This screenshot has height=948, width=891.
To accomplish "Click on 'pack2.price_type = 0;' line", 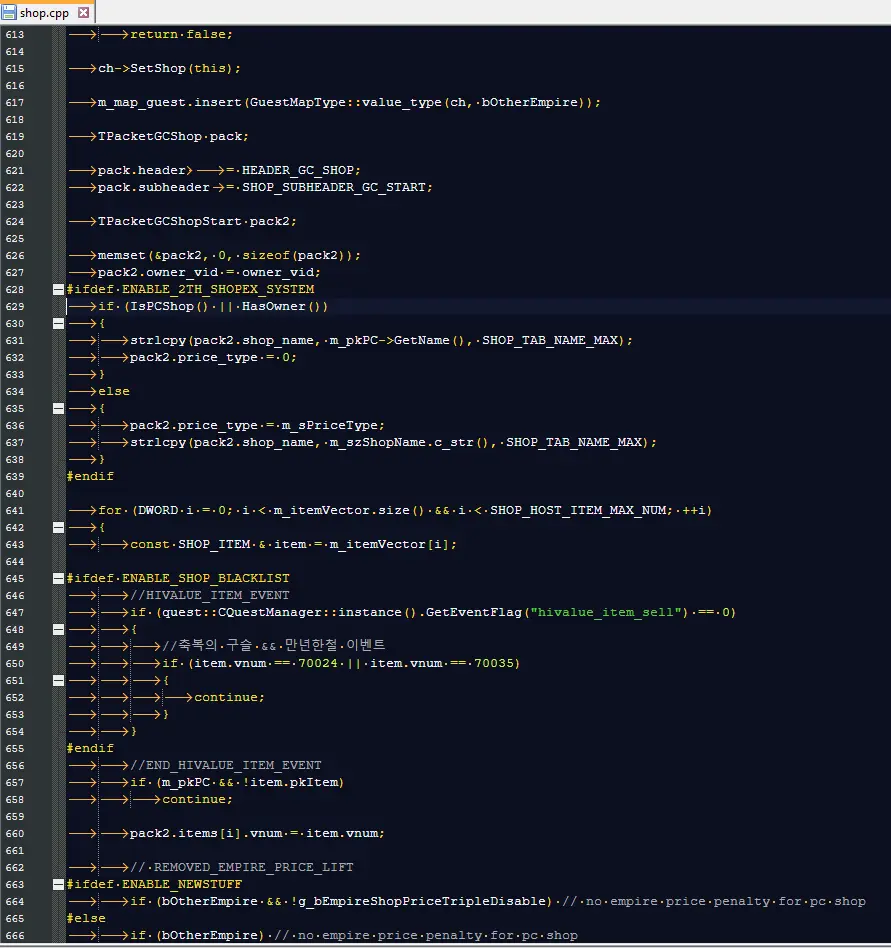I will pos(213,357).
